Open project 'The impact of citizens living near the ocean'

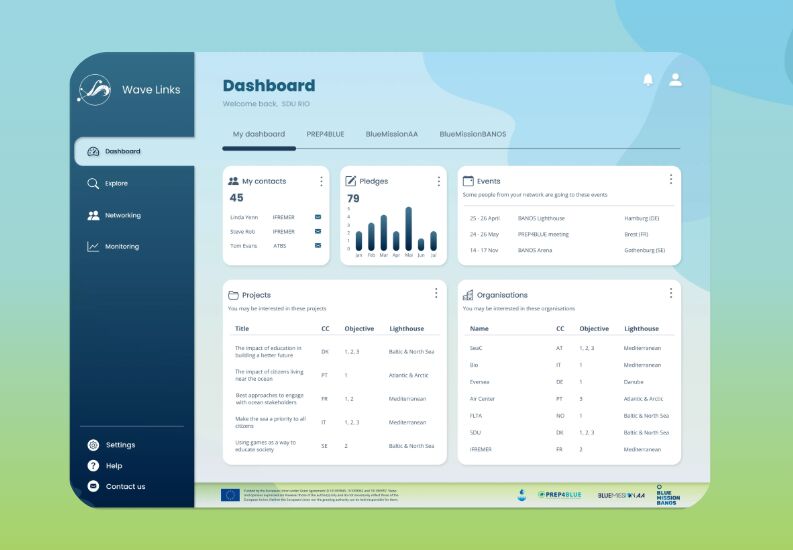335,375
